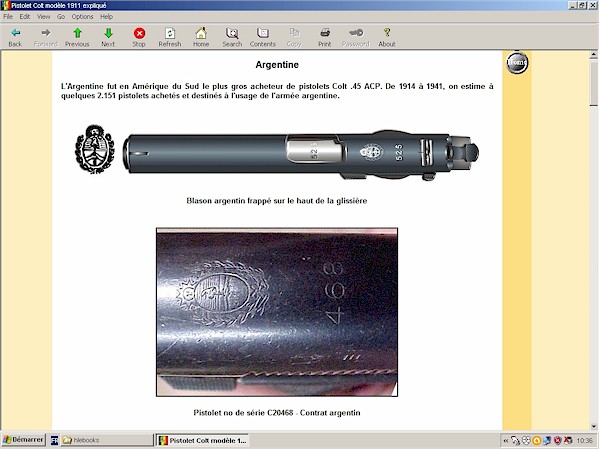Click the orange tray icon

tap(536, 441)
